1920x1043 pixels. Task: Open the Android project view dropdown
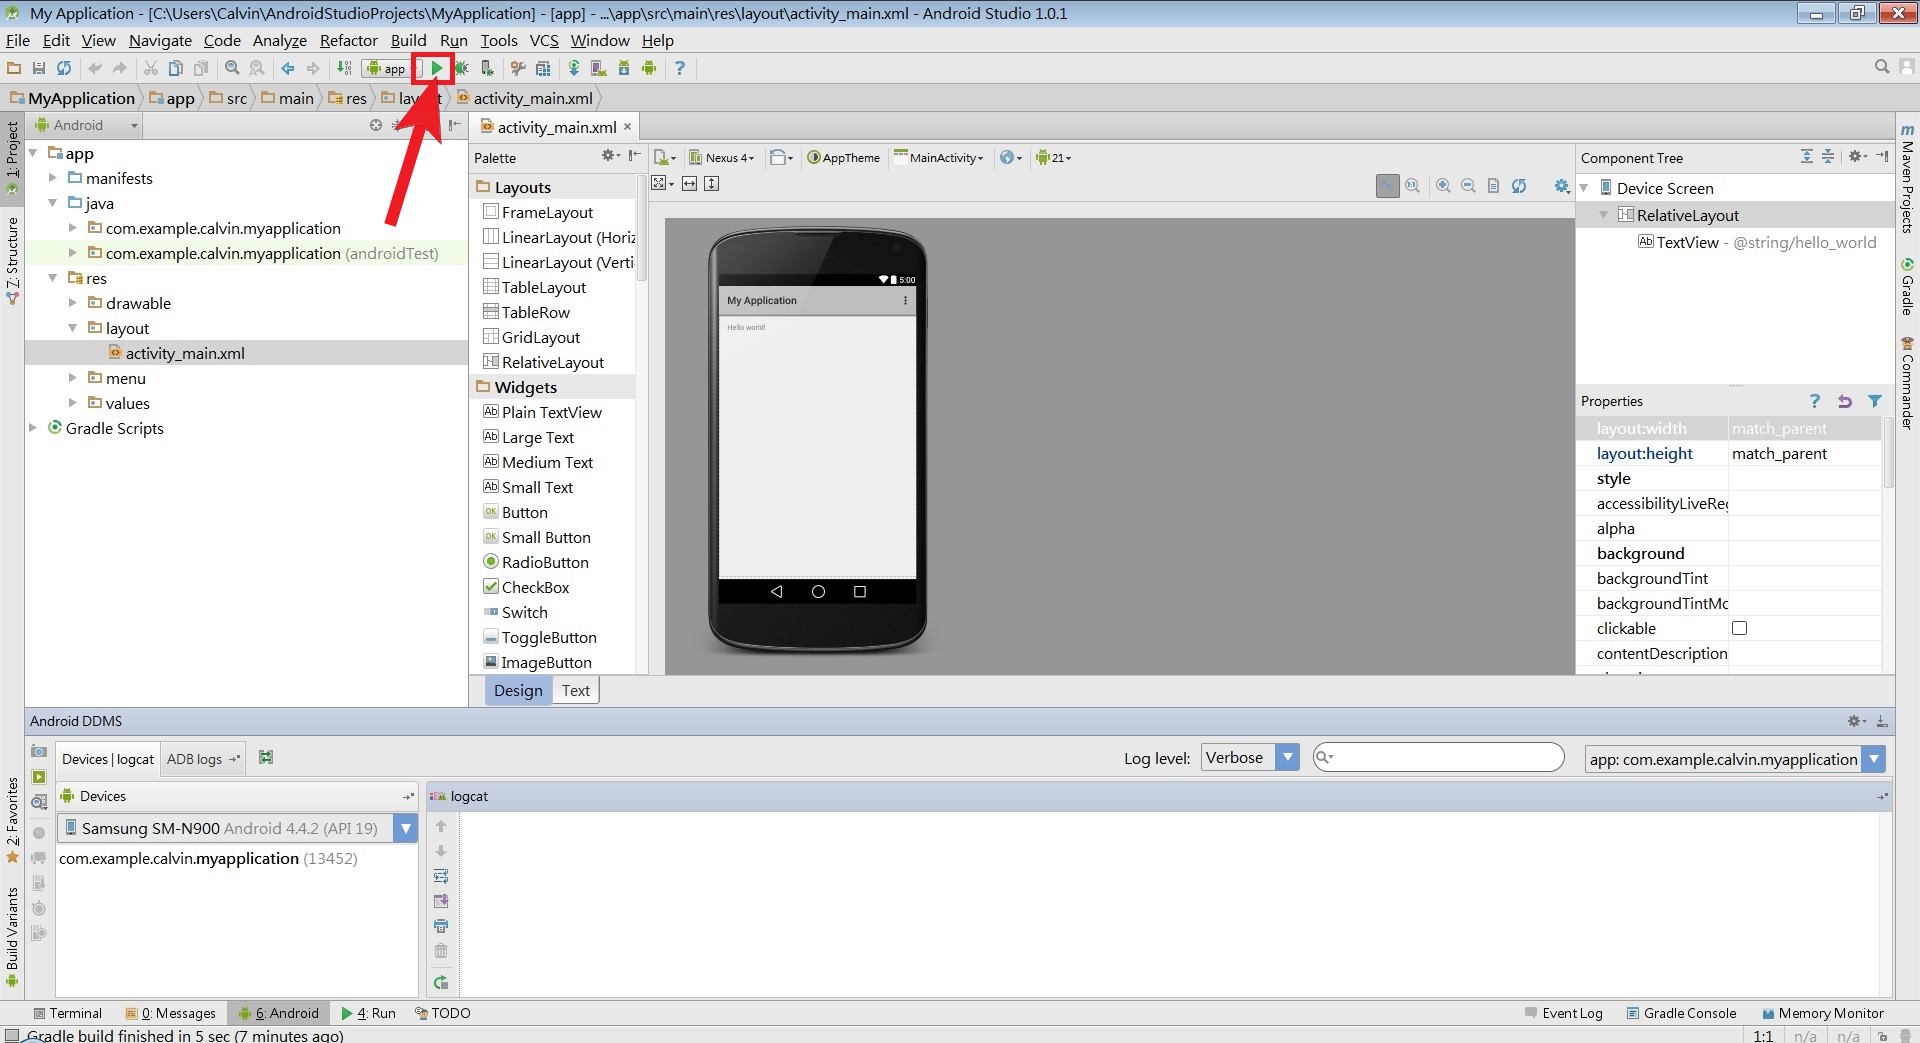pyautogui.click(x=86, y=125)
